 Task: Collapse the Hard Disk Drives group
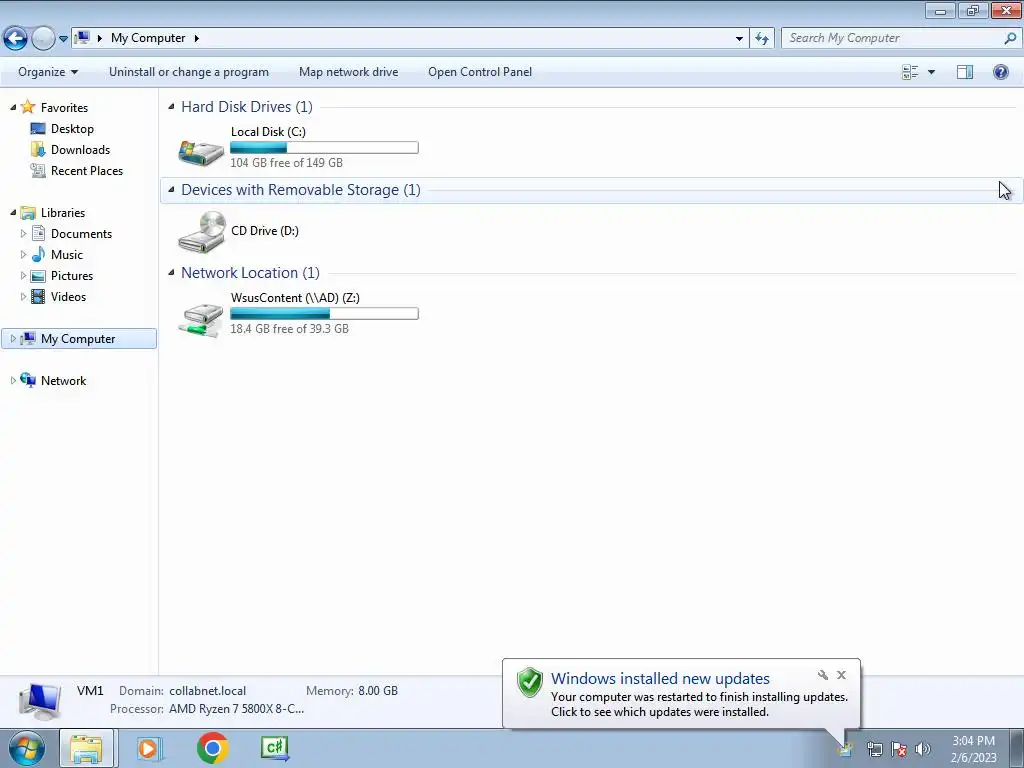pos(171,106)
